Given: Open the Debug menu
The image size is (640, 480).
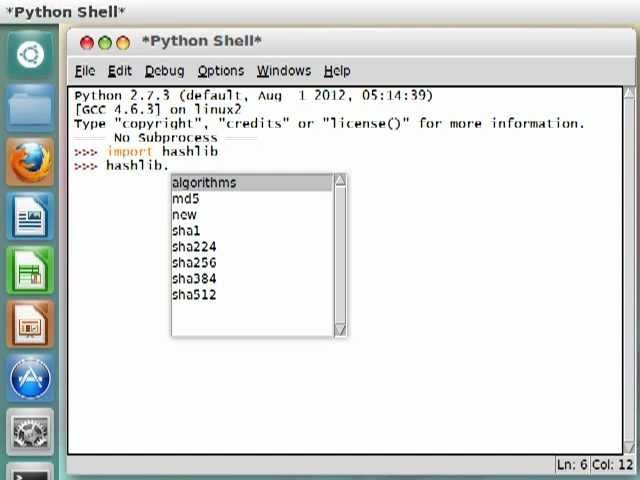Looking at the screenshot, I should point(164,71).
